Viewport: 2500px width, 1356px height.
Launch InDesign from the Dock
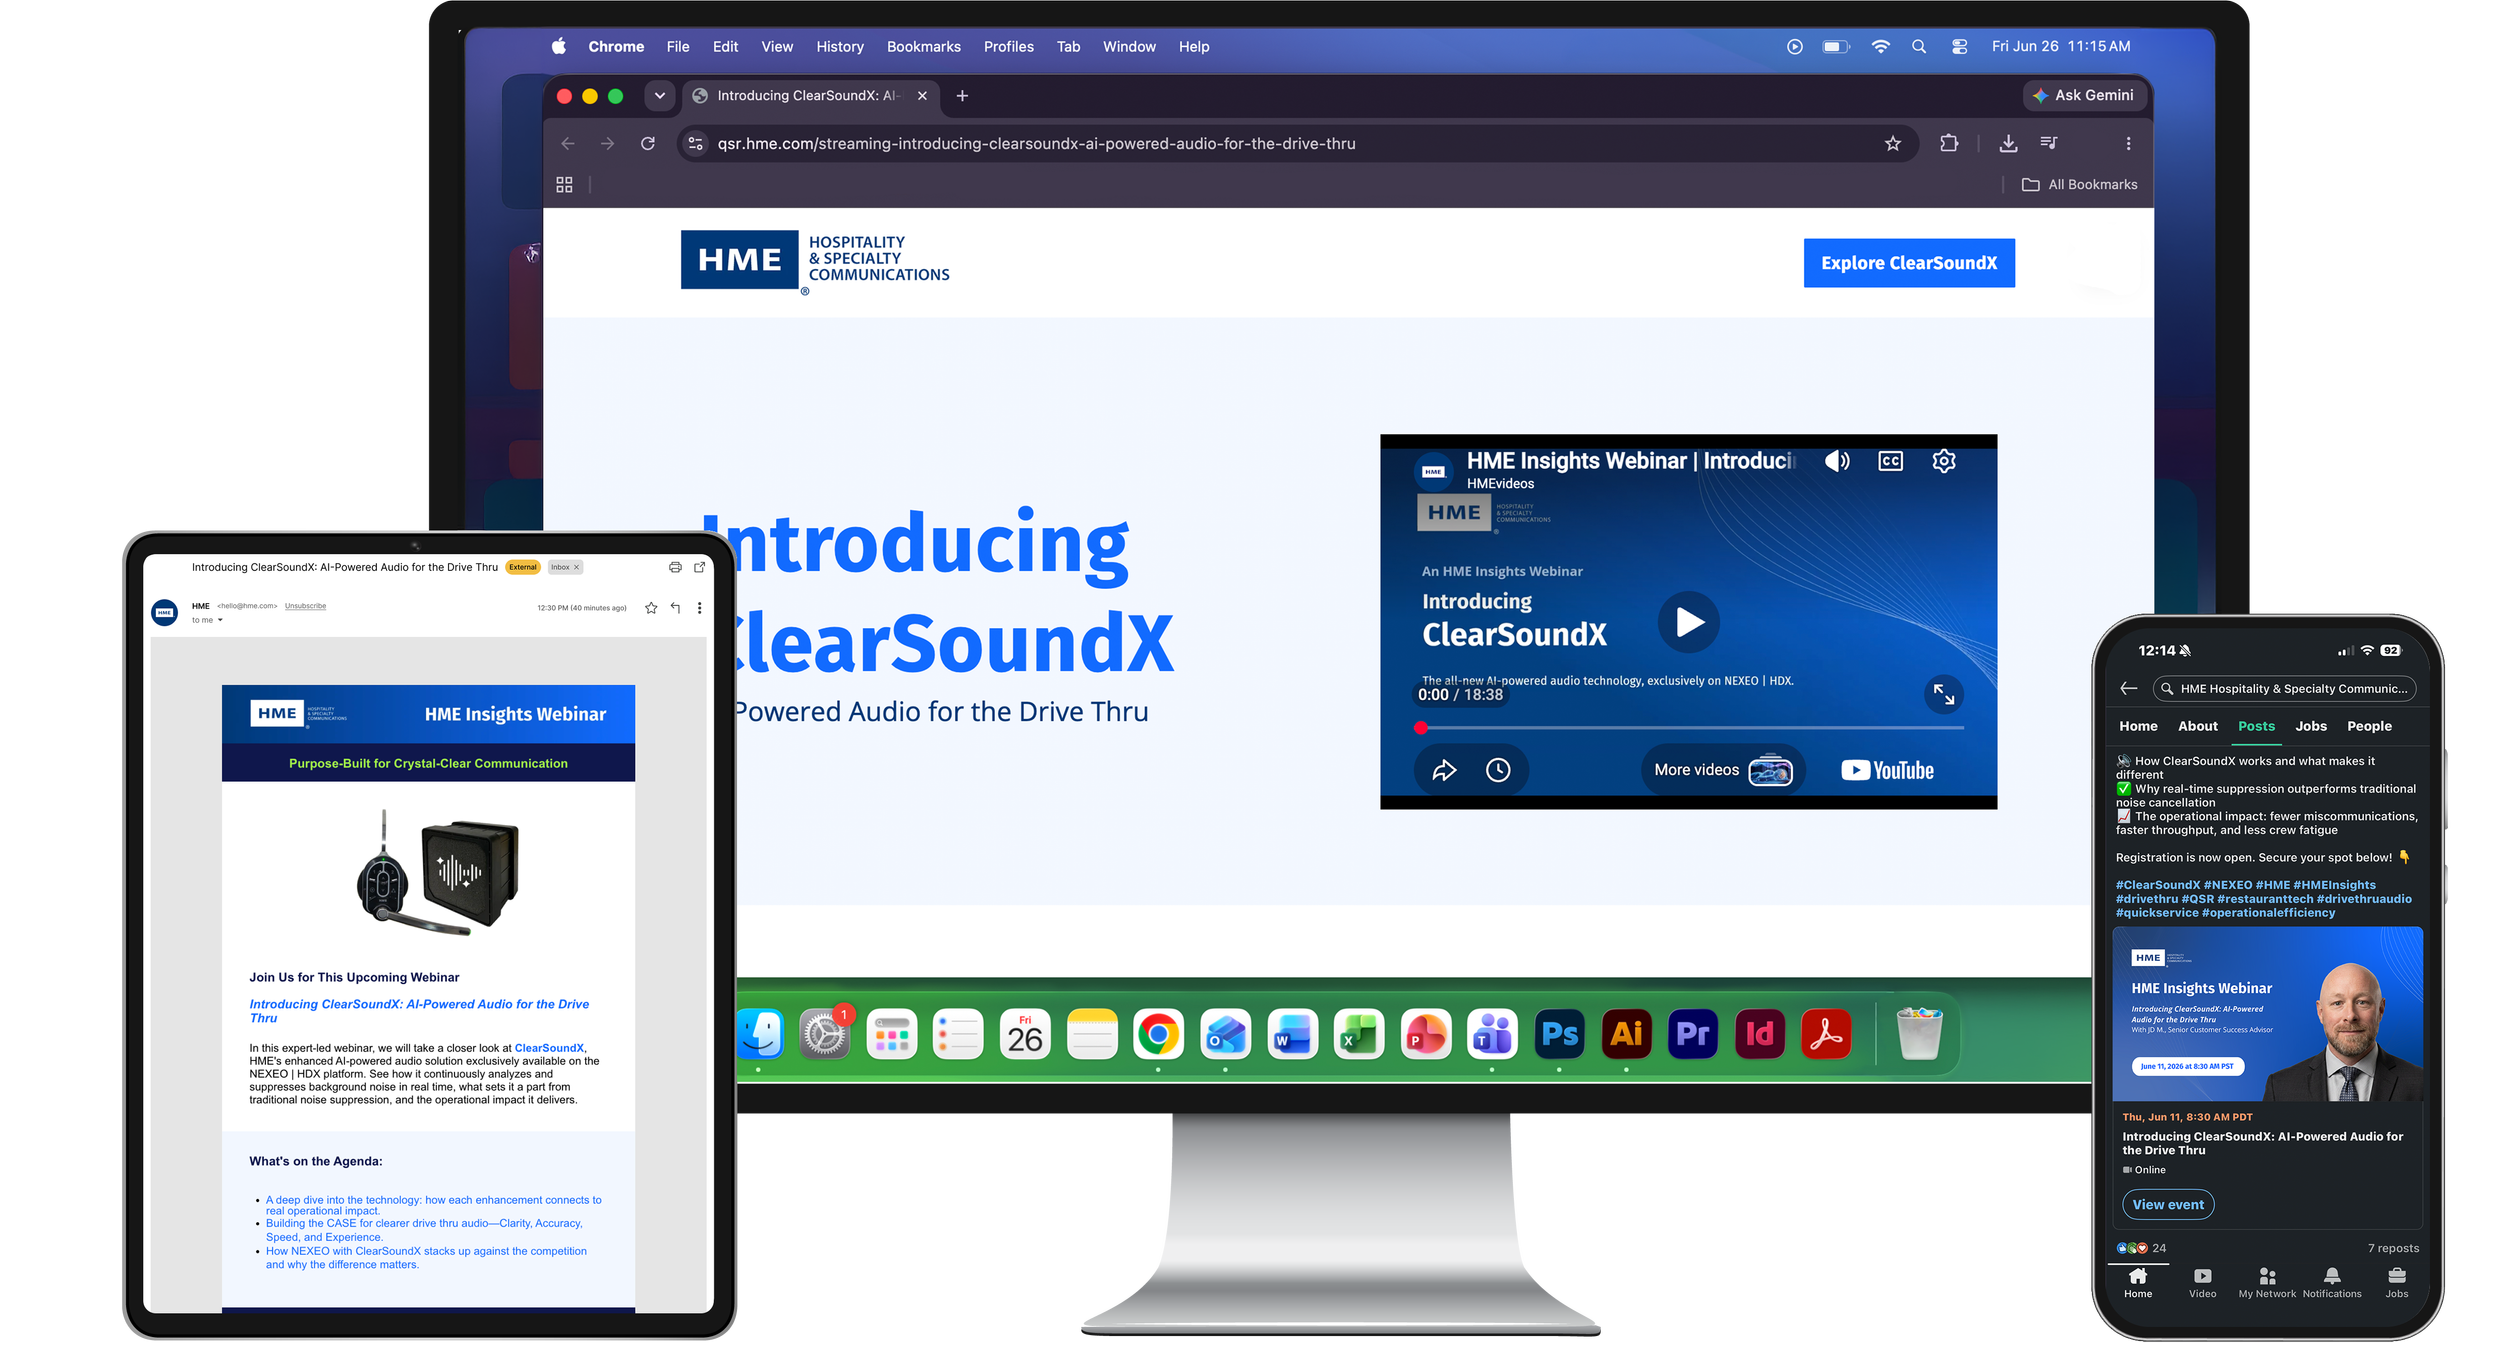[x=1760, y=1033]
